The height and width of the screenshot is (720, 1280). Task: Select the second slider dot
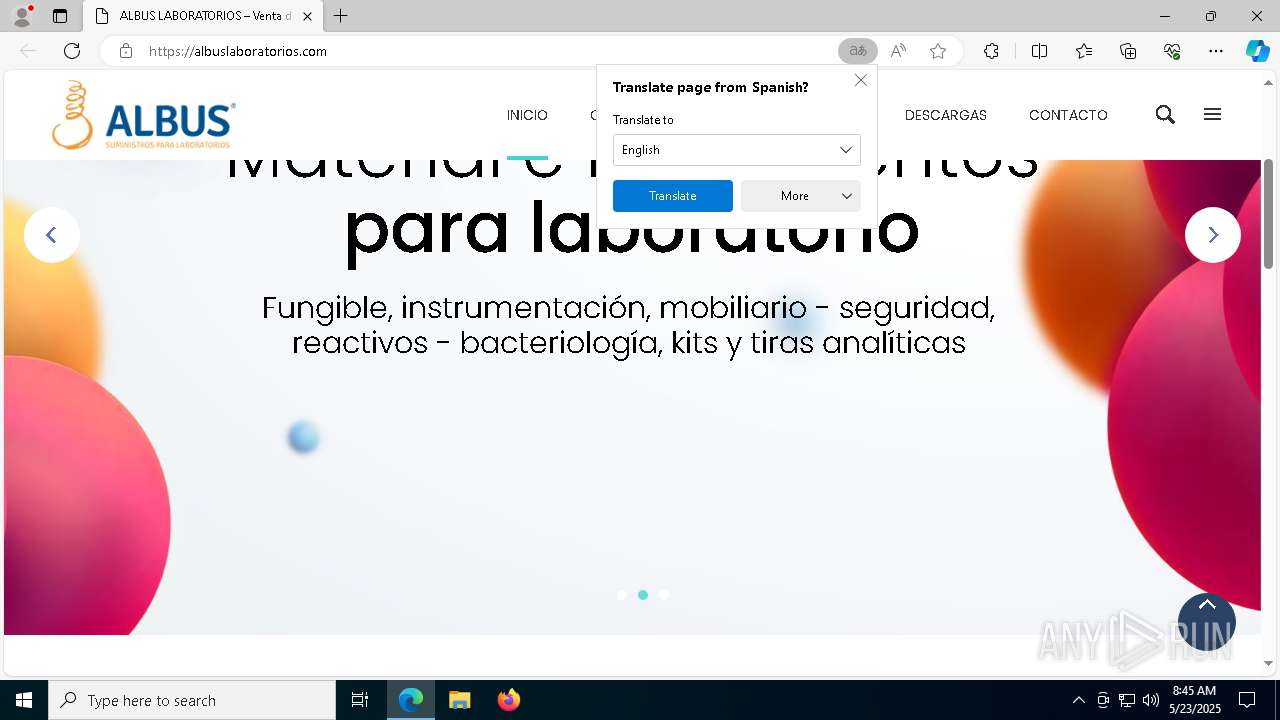tap(643, 595)
